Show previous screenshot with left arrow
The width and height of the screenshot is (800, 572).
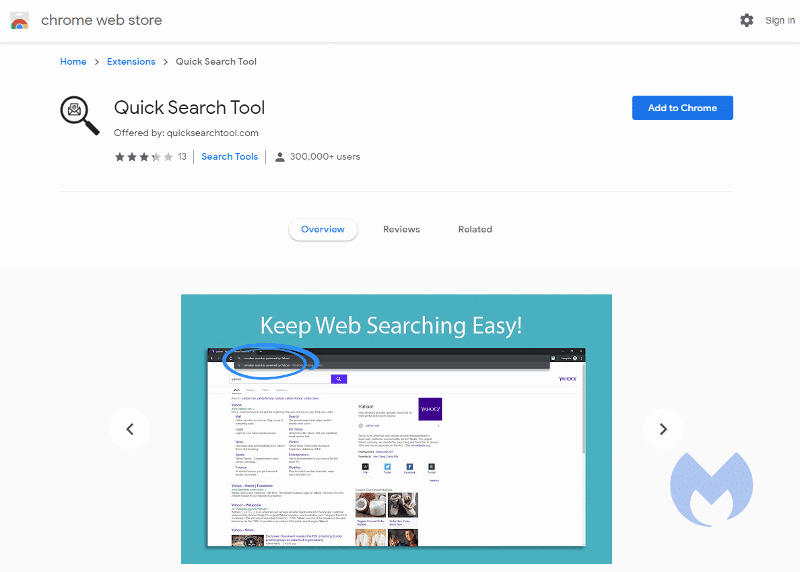pyautogui.click(x=130, y=429)
